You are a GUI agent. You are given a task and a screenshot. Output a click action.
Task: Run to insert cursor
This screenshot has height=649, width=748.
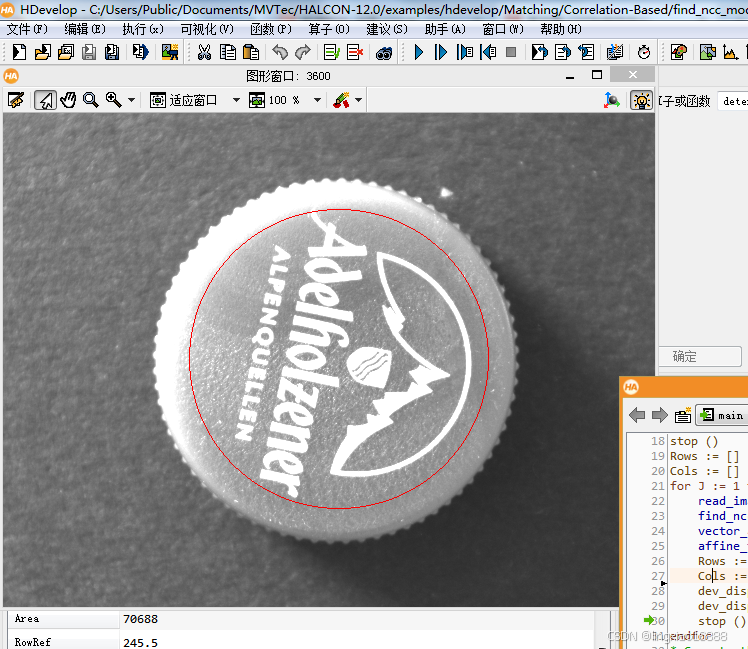441,52
